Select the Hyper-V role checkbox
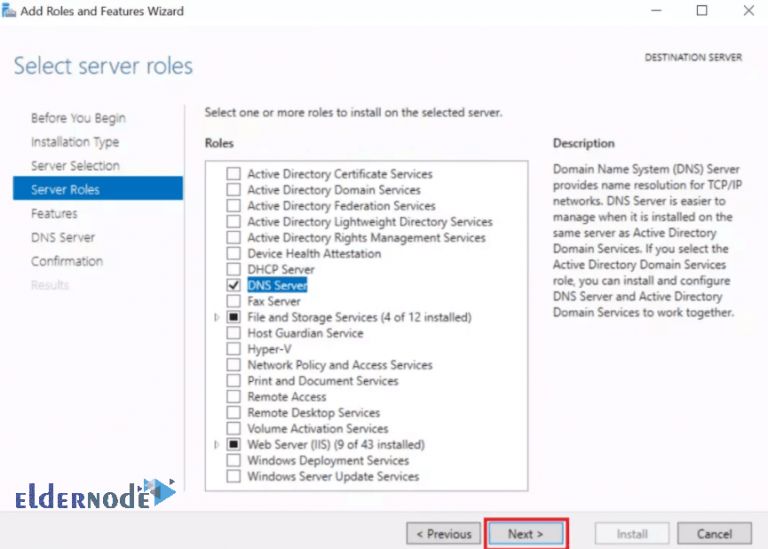Viewport: 768px width, 549px height. [233, 349]
